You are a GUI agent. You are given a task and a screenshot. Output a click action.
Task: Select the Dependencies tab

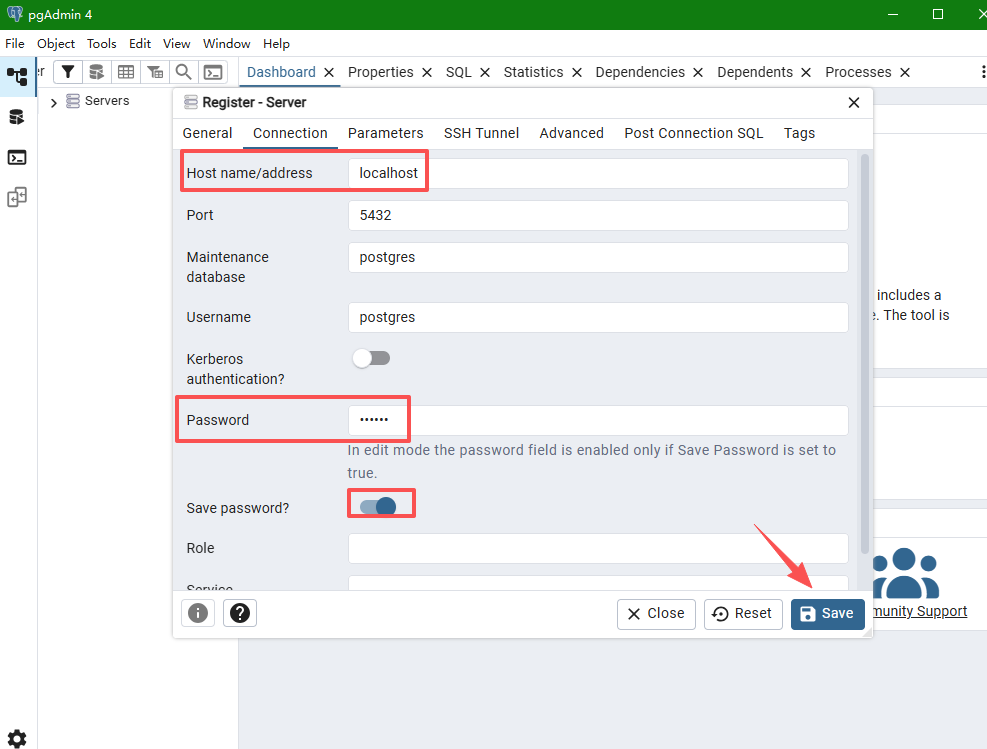(640, 72)
